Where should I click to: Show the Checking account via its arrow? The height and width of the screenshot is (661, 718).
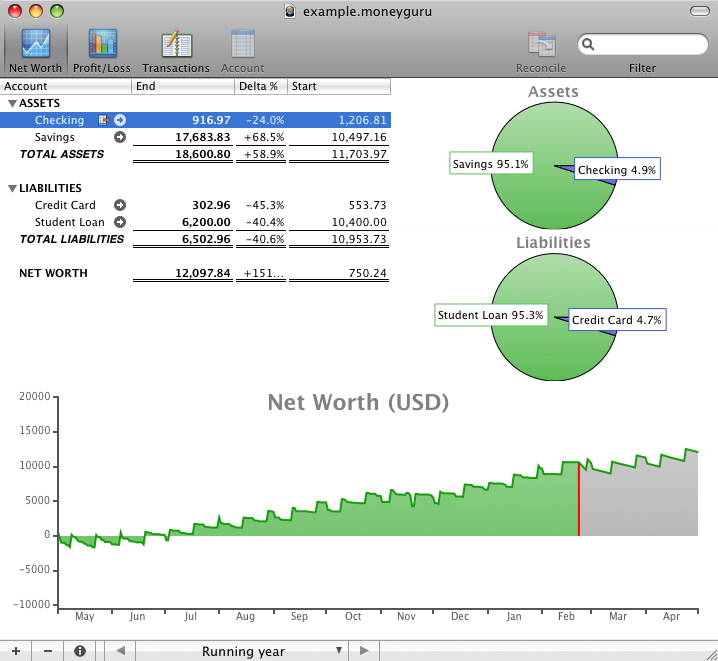[120, 120]
